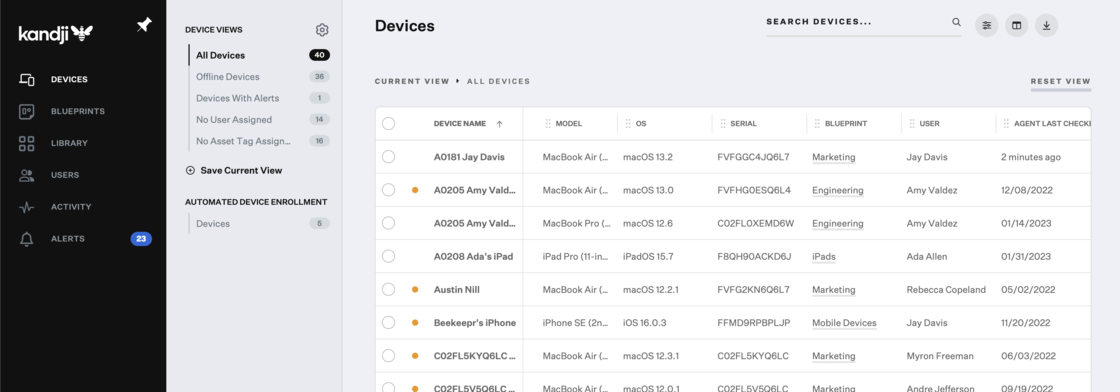Click the Blueprint column drag handle

[818, 124]
